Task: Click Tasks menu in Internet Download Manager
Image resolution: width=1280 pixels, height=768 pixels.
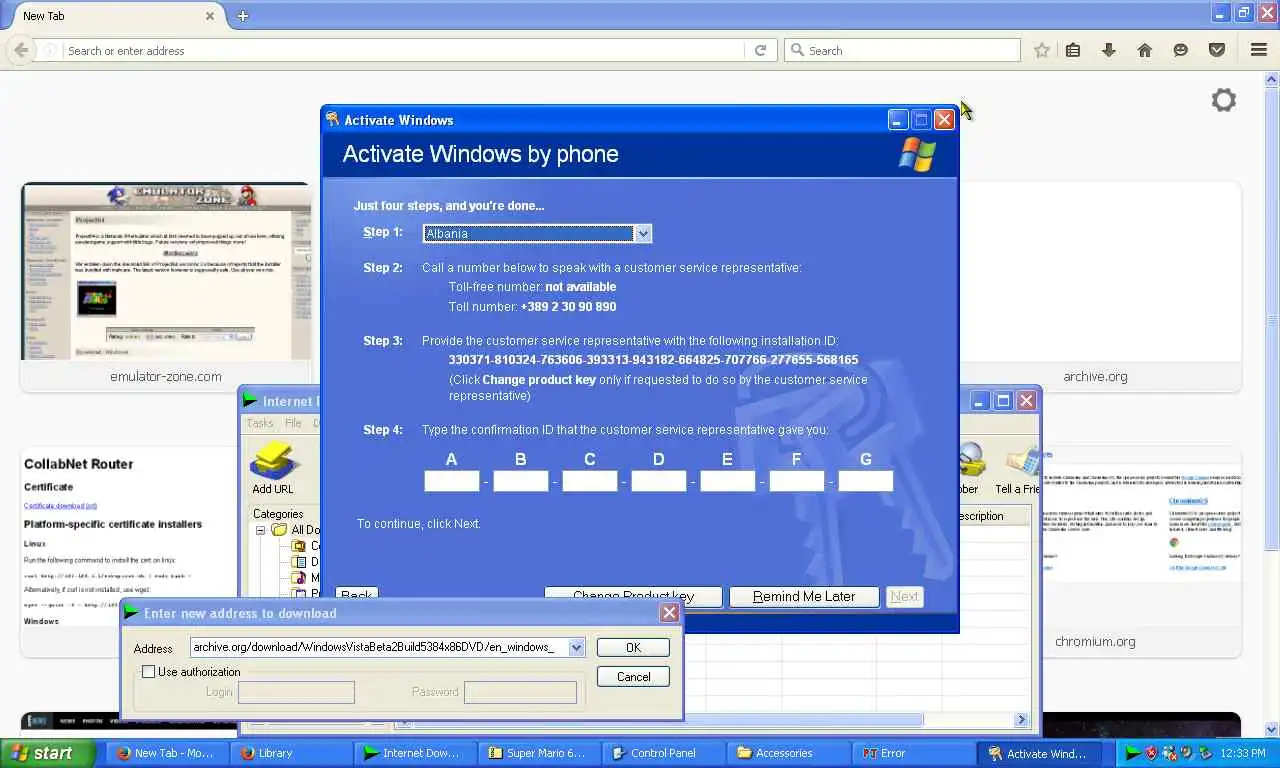Action: 260,423
